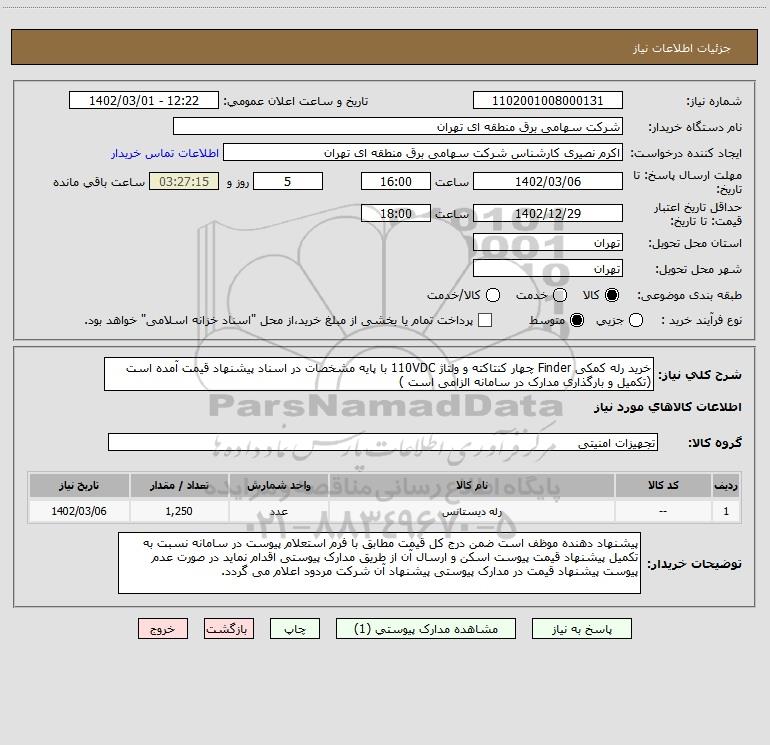Click the quantity cell 1,250
The height and width of the screenshot is (745, 770).
179,511
